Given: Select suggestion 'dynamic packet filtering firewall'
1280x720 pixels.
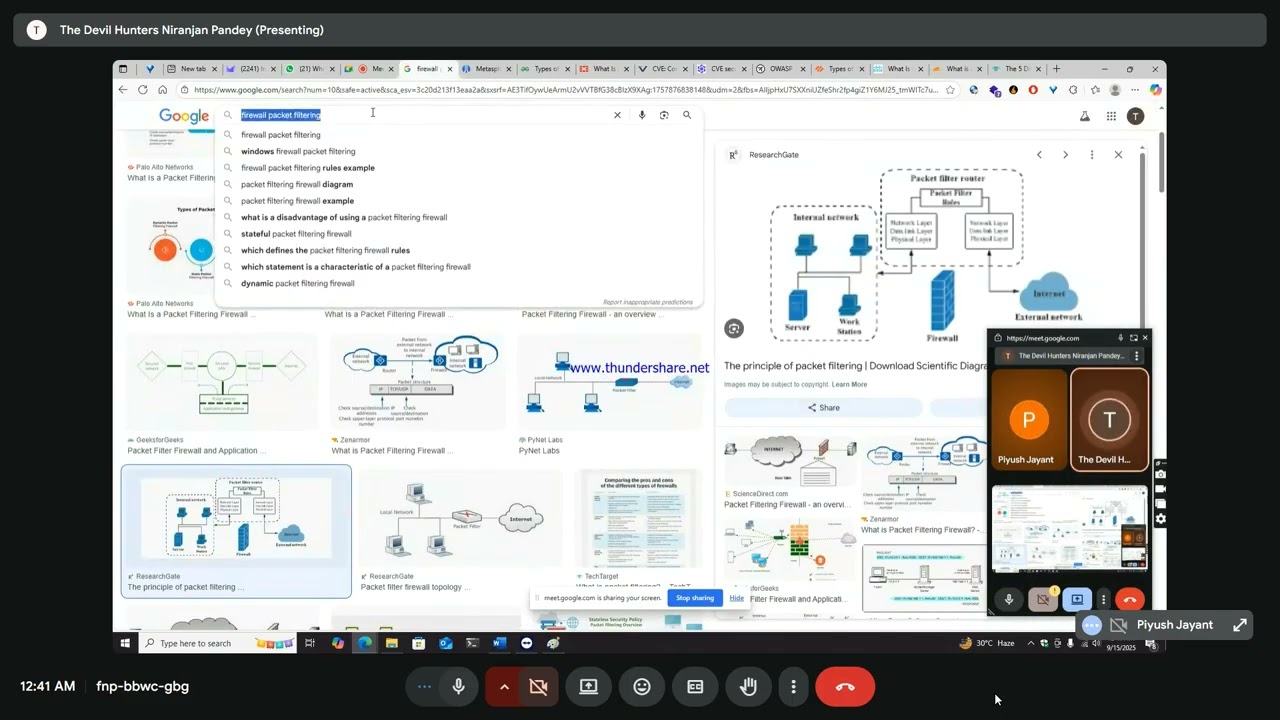Looking at the screenshot, I should (x=298, y=283).
